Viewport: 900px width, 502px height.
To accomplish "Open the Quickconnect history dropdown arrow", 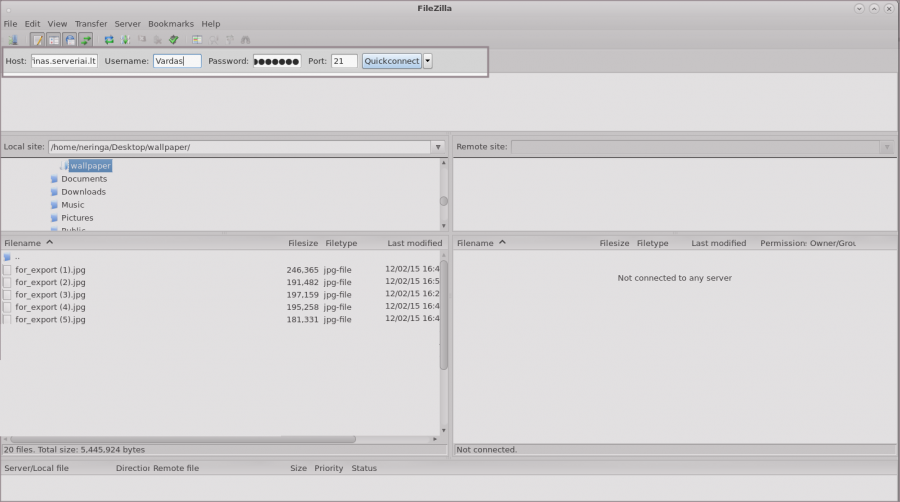I will pos(428,61).
